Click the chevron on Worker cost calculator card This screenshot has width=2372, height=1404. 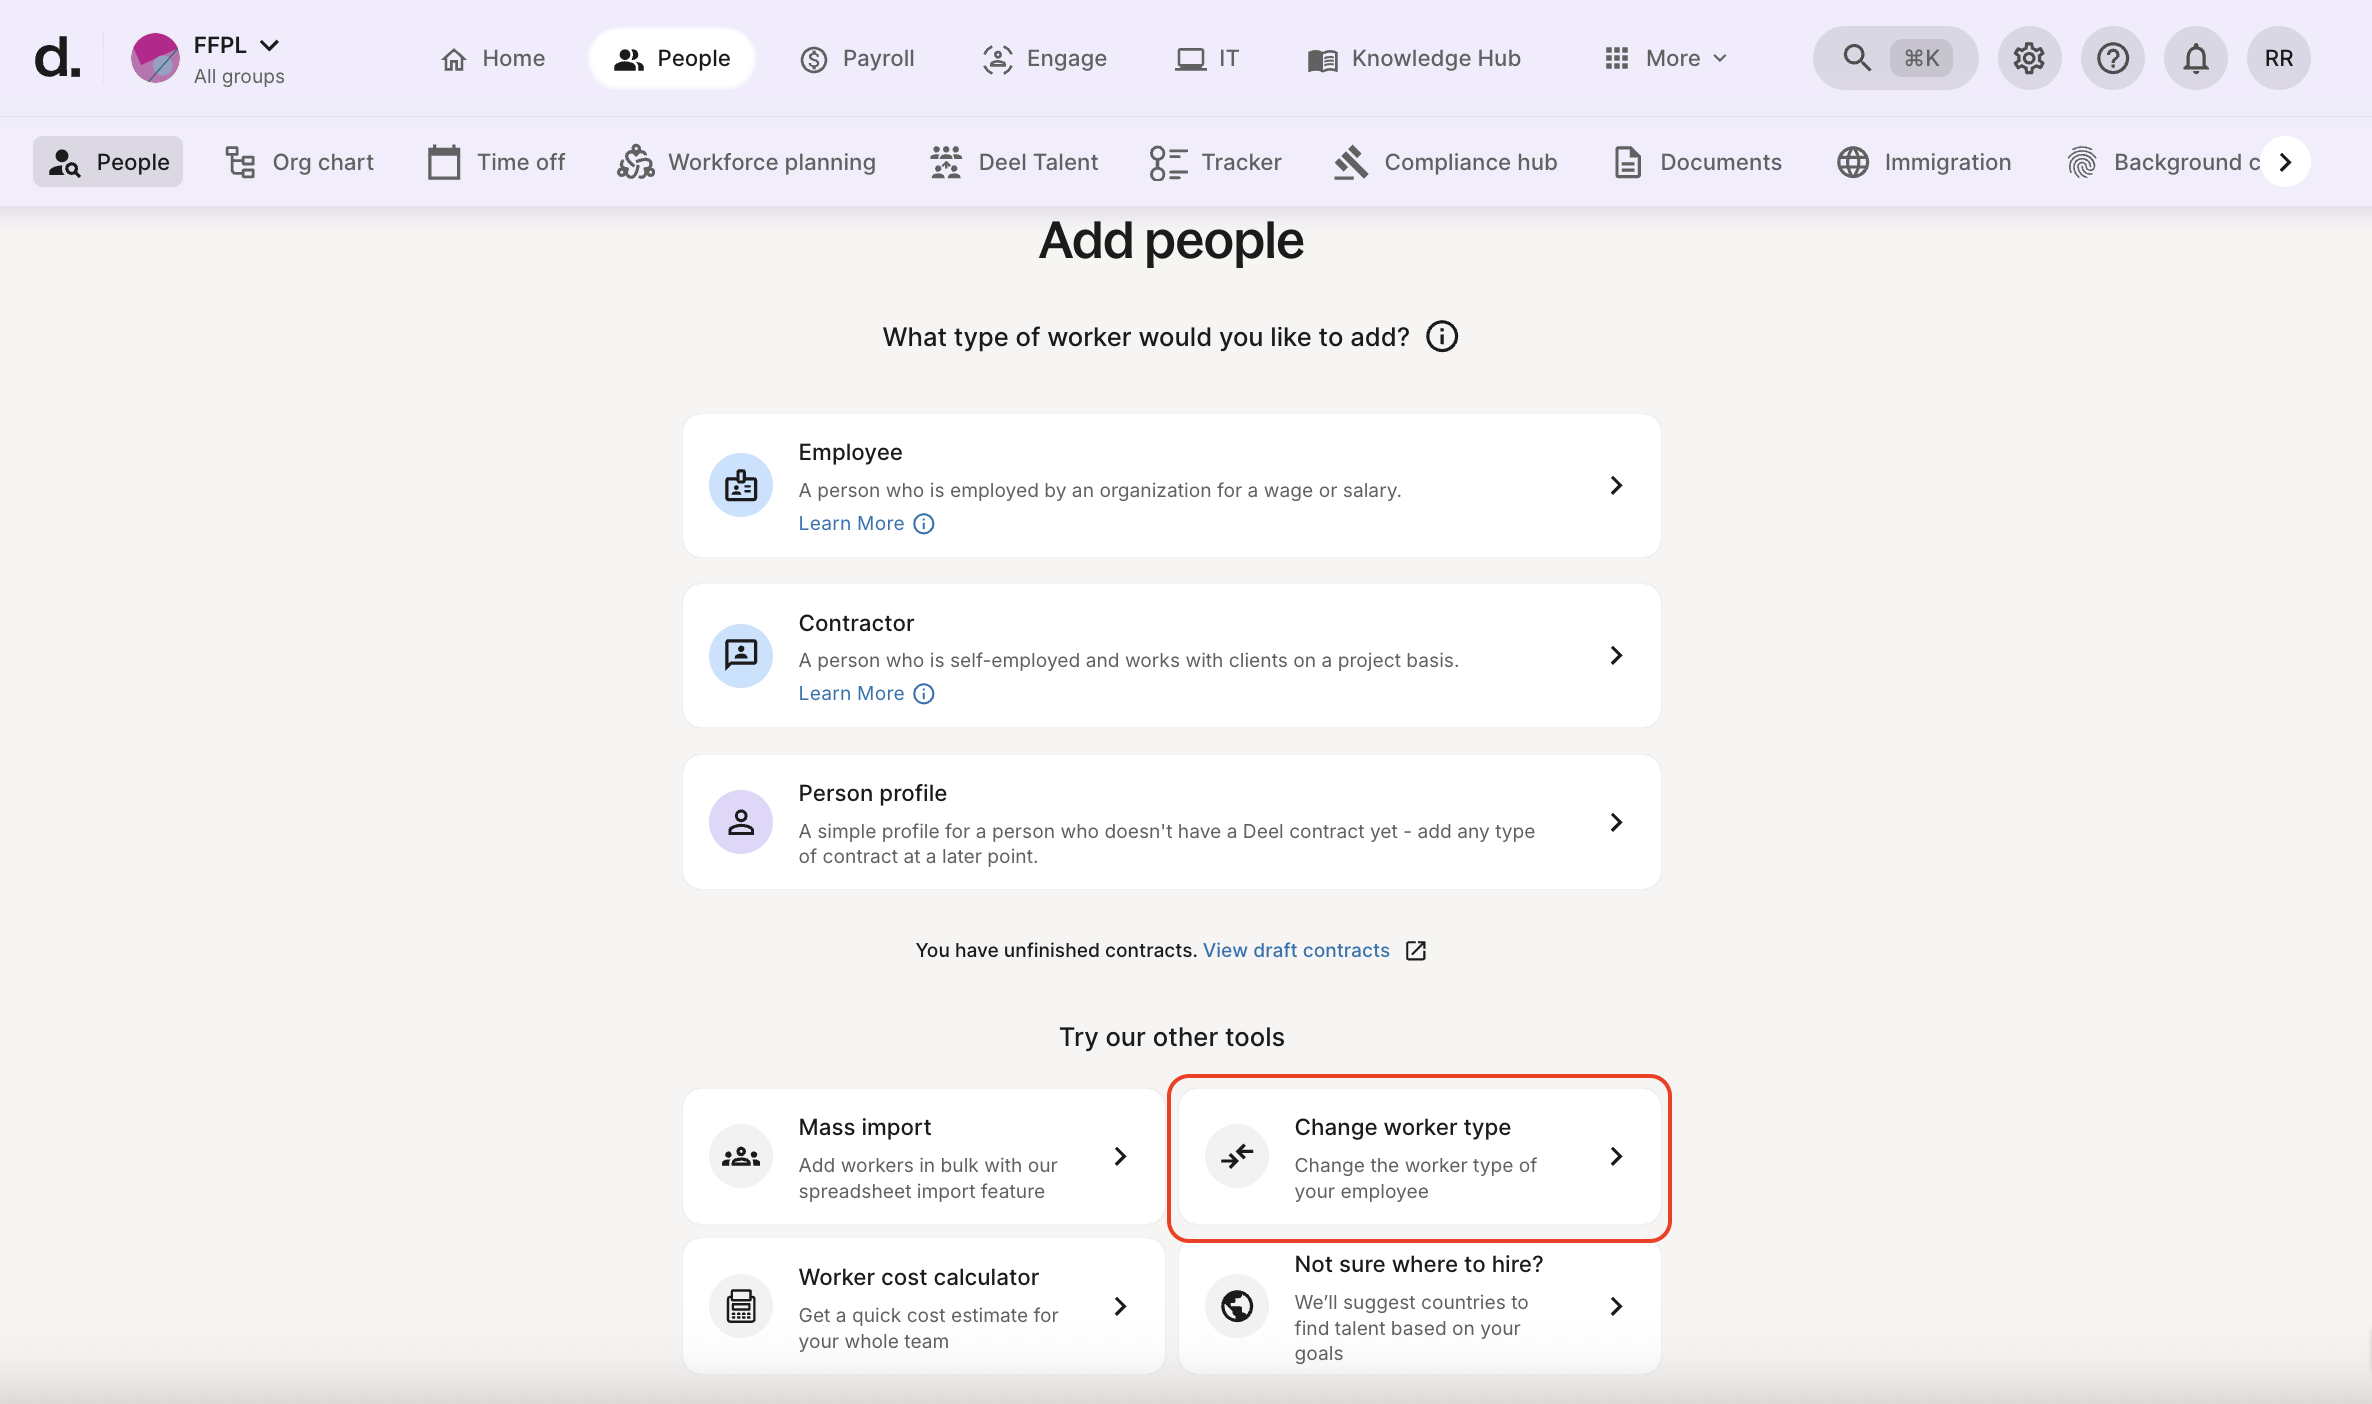point(1120,1306)
